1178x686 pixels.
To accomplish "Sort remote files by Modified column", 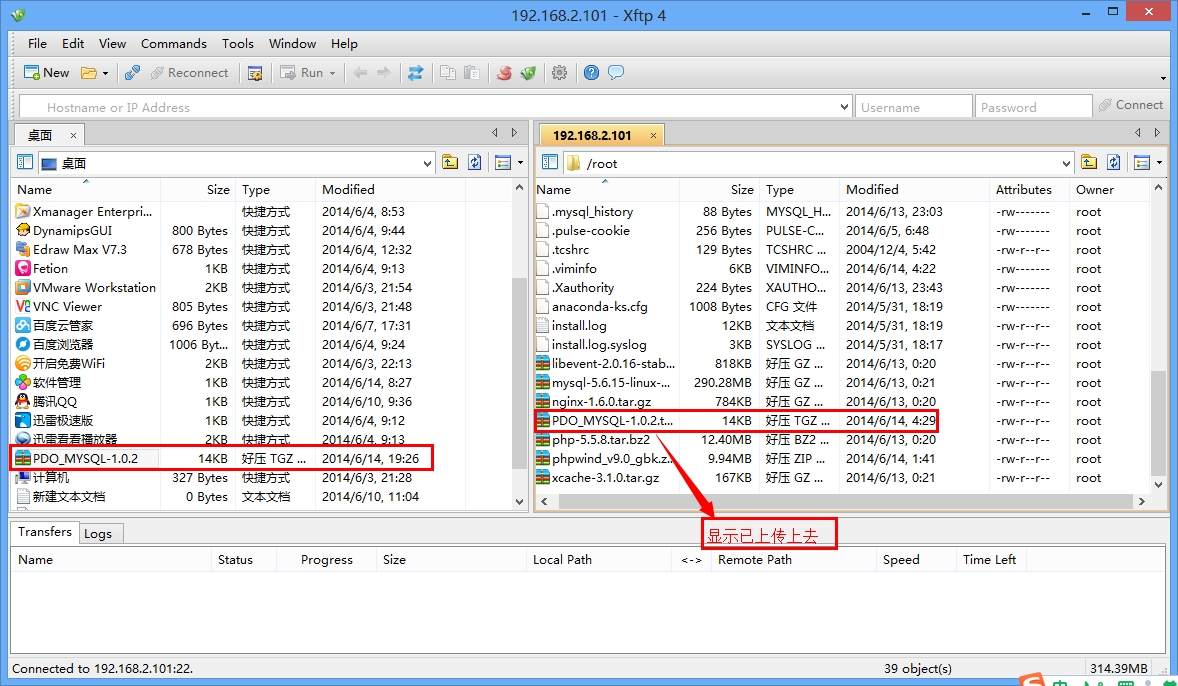I will (914, 189).
